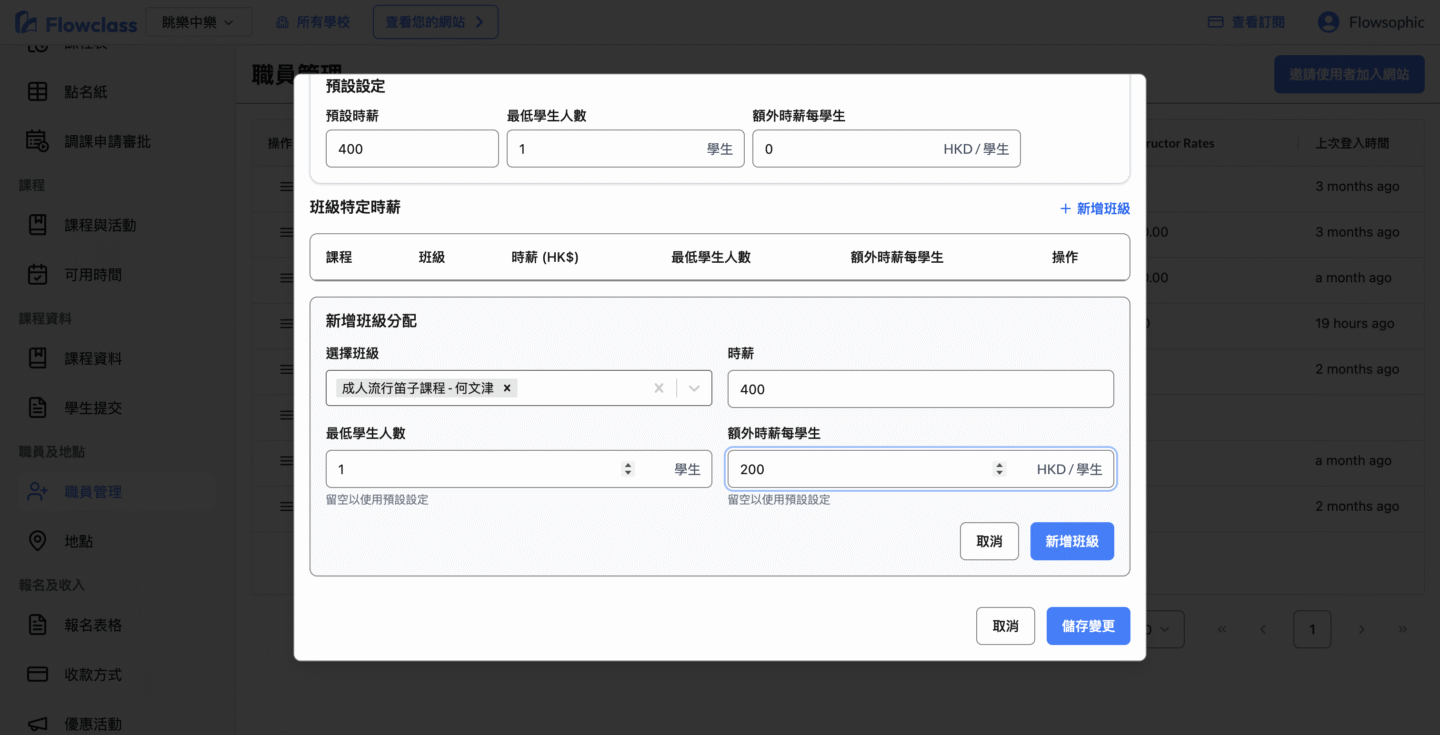Image resolution: width=1440 pixels, height=735 pixels.
Task: Click the 儲存變更 button
Action: point(1088,626)
